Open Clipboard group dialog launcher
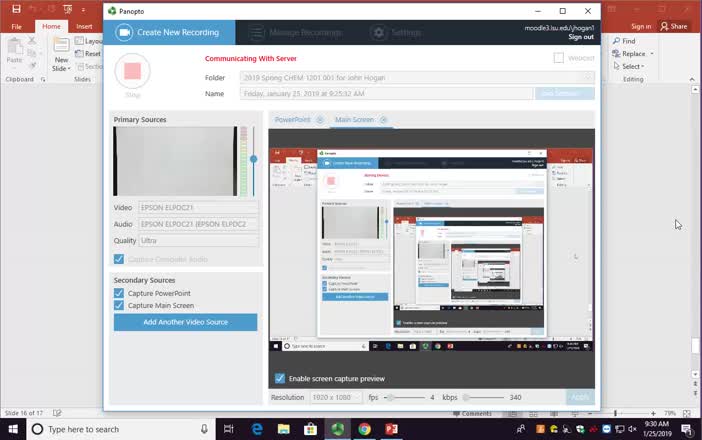Image resolution: width=702 pixels, height=440 pixels. click(43, 79)
